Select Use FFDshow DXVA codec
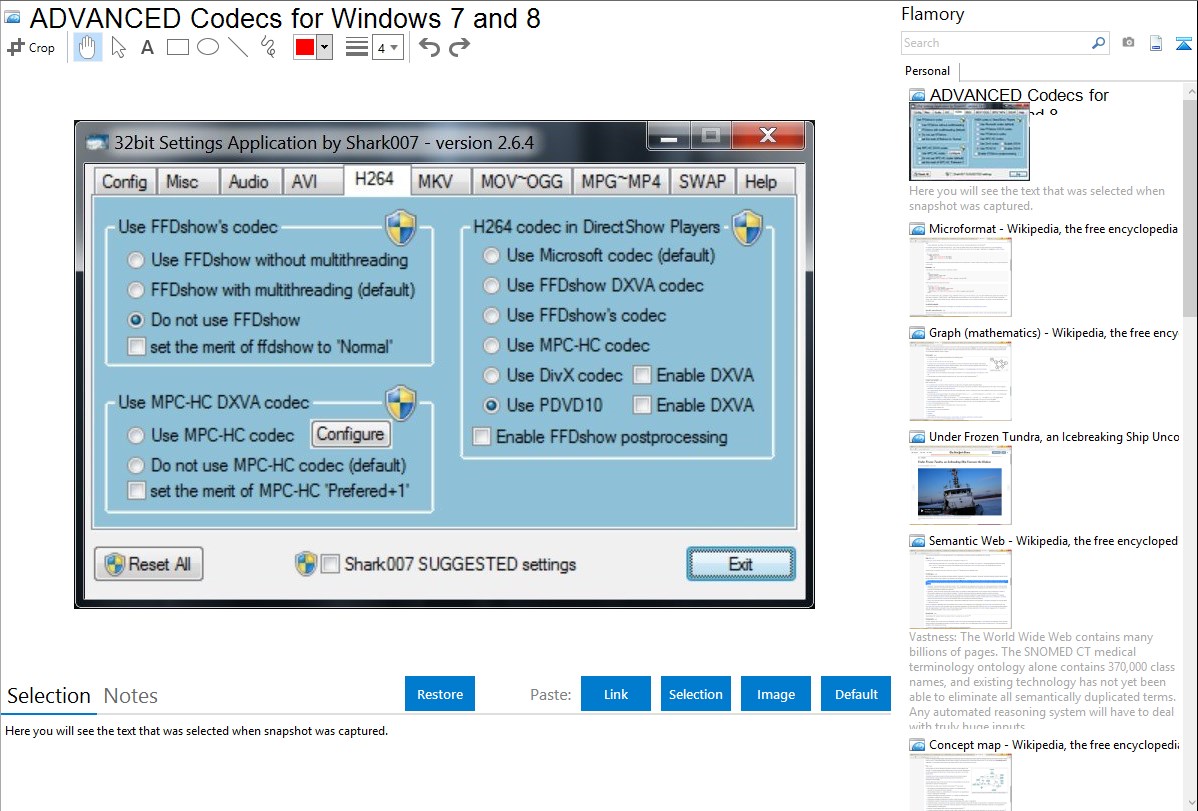Screen dimensions: 1198x811 [x=491, y=285]
